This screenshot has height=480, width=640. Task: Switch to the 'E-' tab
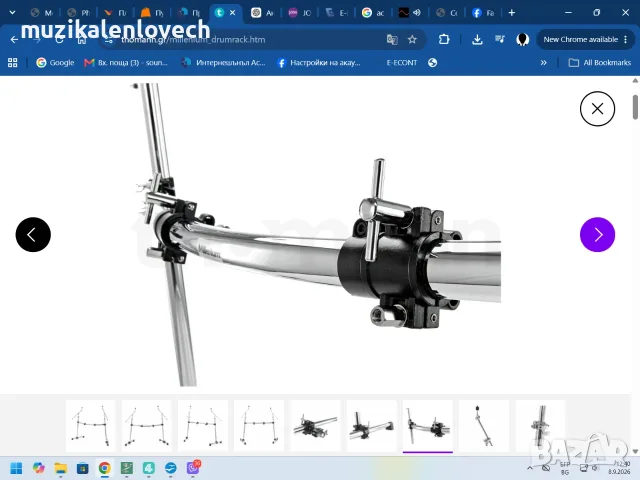[x=336, y=13]
